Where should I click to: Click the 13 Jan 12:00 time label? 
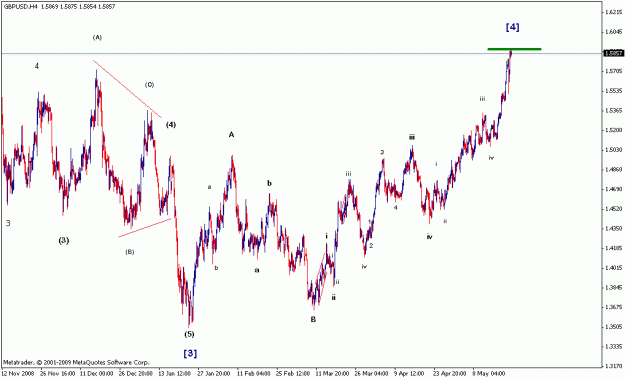pos(175,374)
